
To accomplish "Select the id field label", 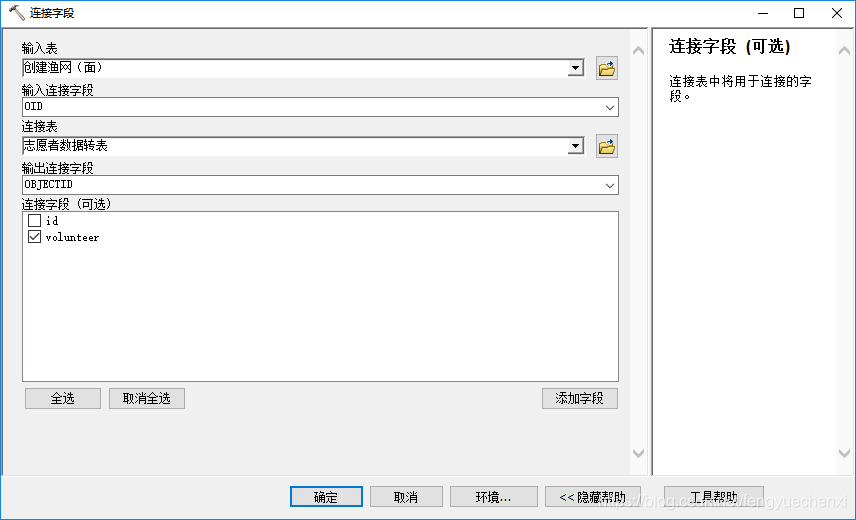I will click(52, 221).
